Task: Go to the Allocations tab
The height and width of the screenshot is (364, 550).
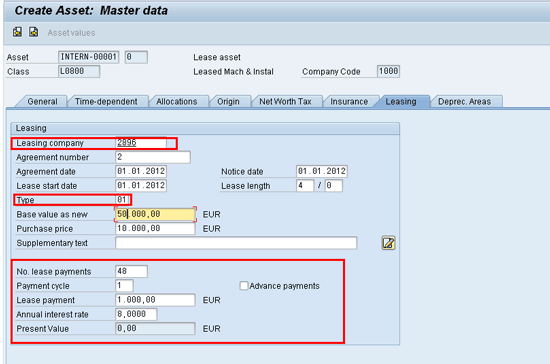Action: coord(177,101)
